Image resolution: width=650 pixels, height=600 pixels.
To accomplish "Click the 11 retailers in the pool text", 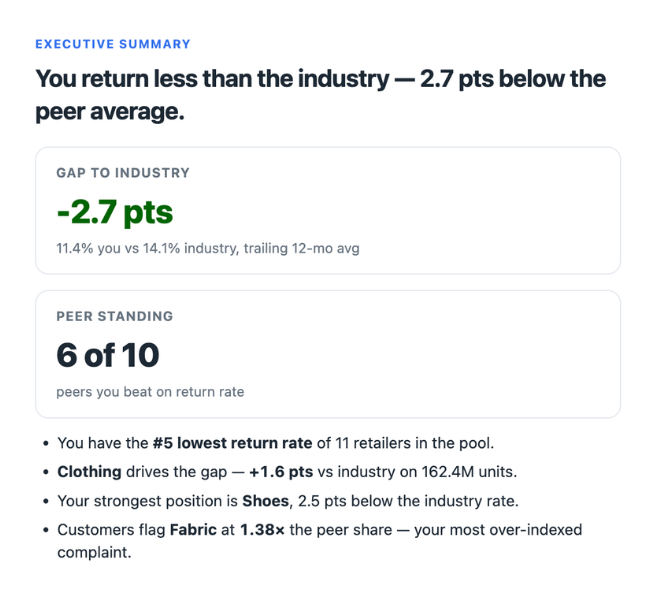I will point(414,443).
